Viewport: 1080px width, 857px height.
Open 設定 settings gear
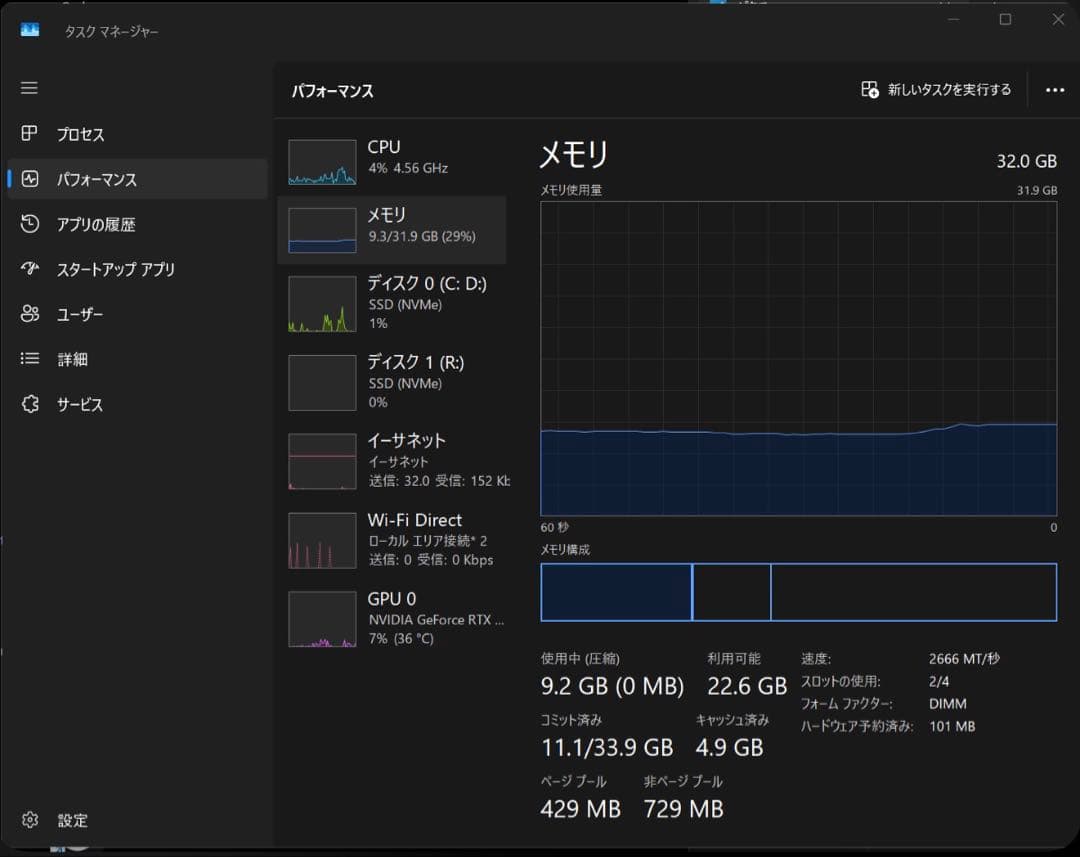coord(30,820)
